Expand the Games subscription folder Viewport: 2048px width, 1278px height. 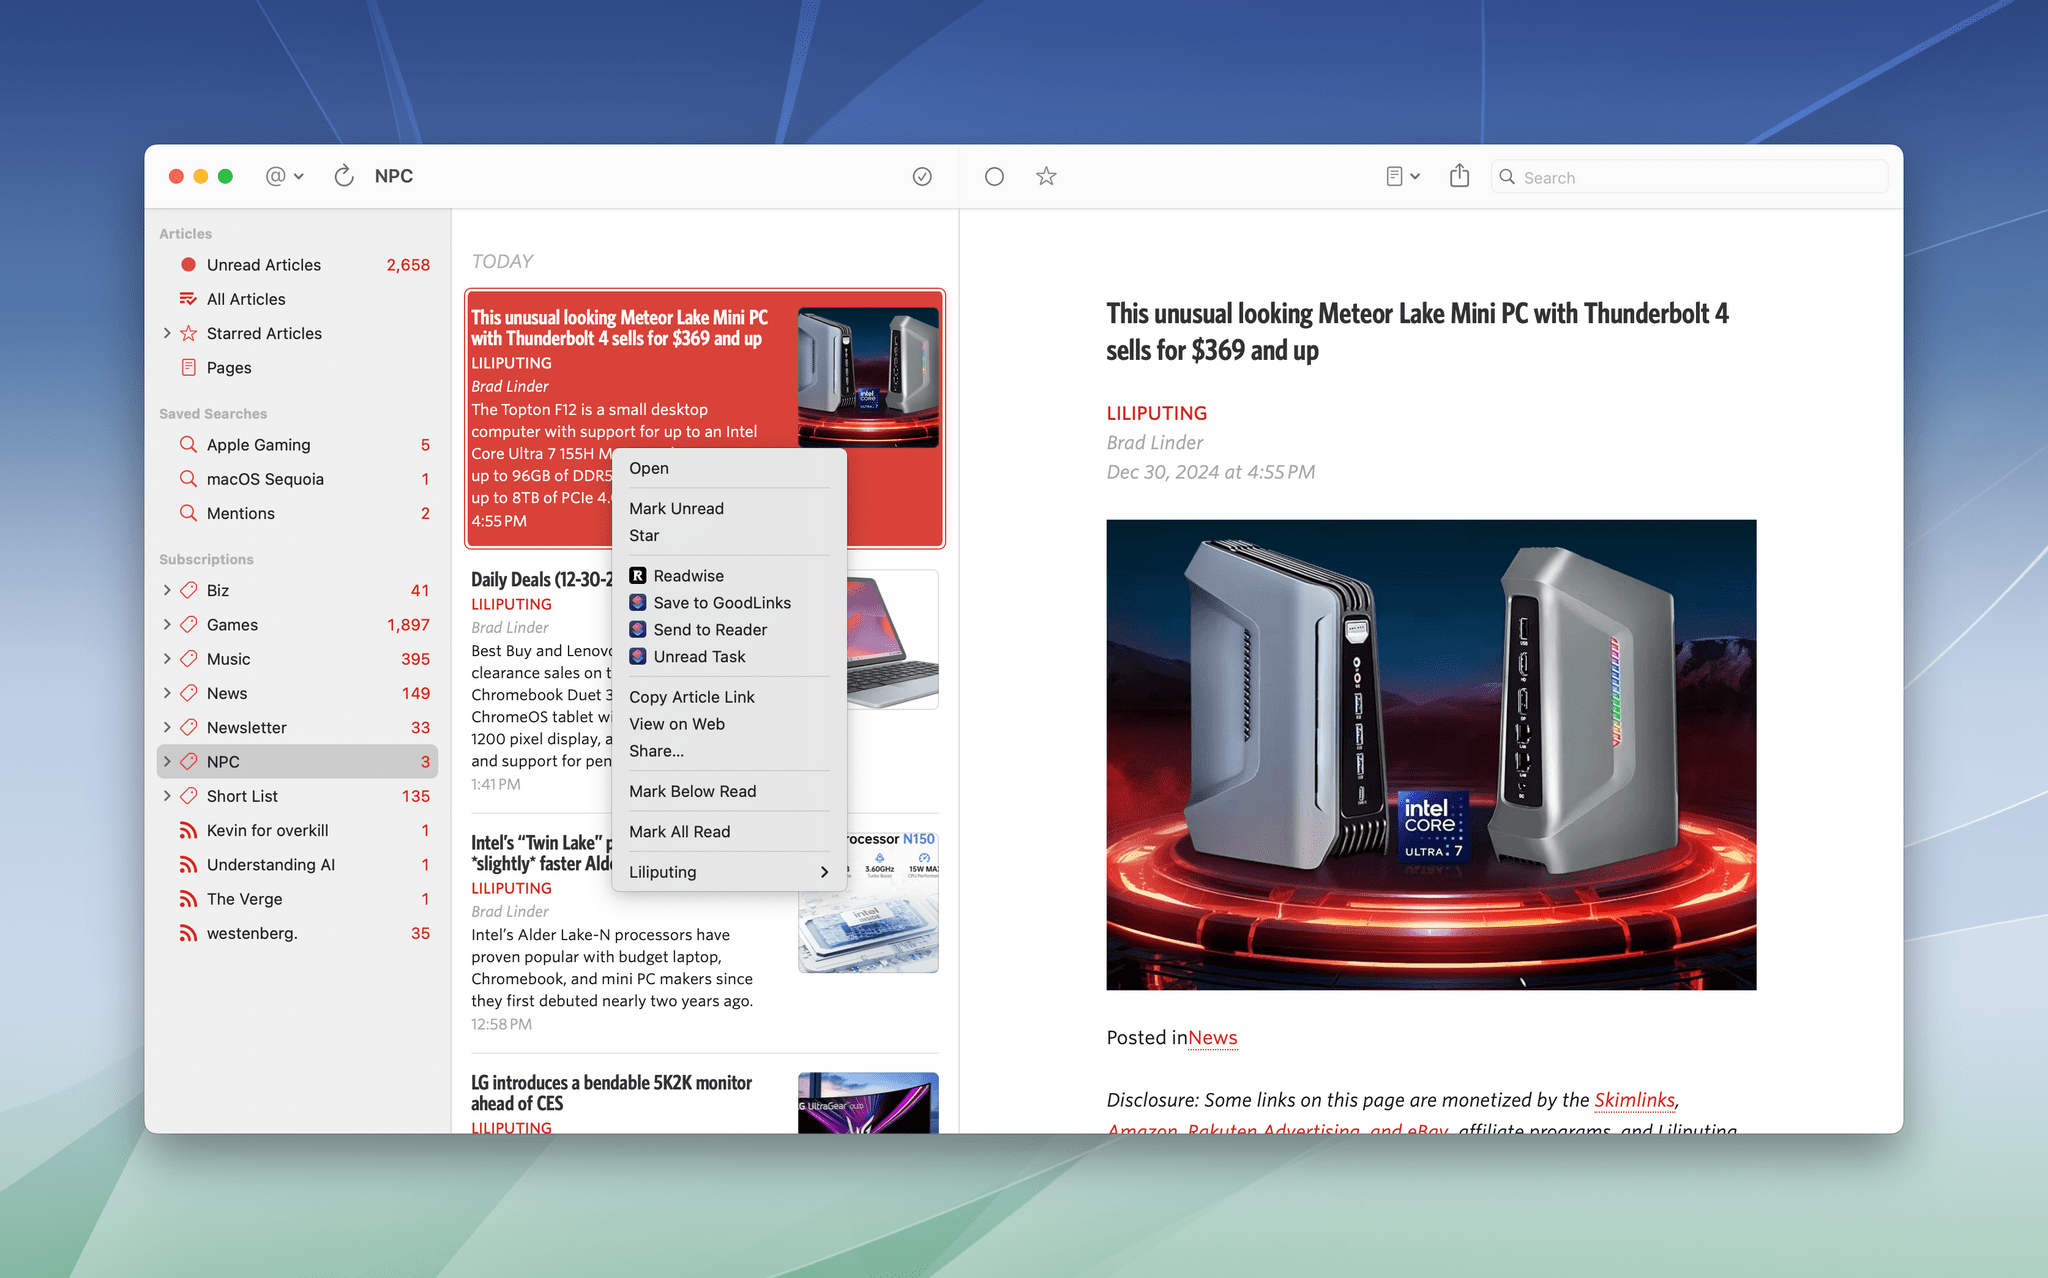pos(167,625)
